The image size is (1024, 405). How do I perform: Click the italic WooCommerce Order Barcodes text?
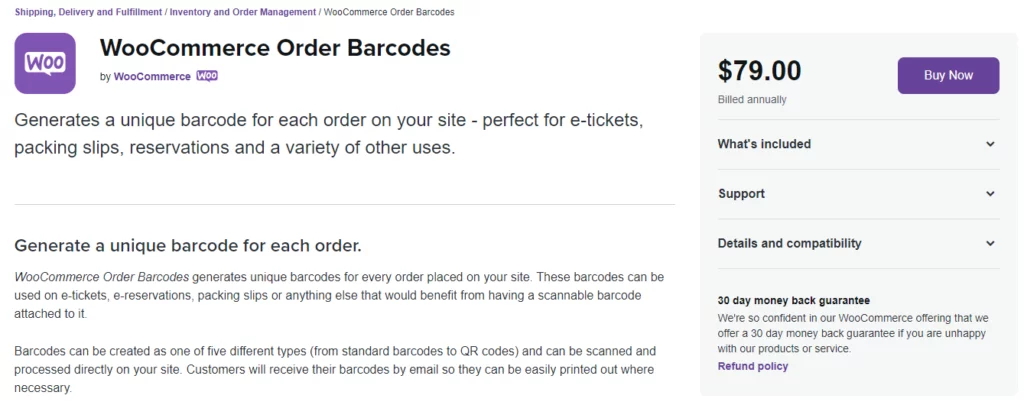tap(102, 277)
